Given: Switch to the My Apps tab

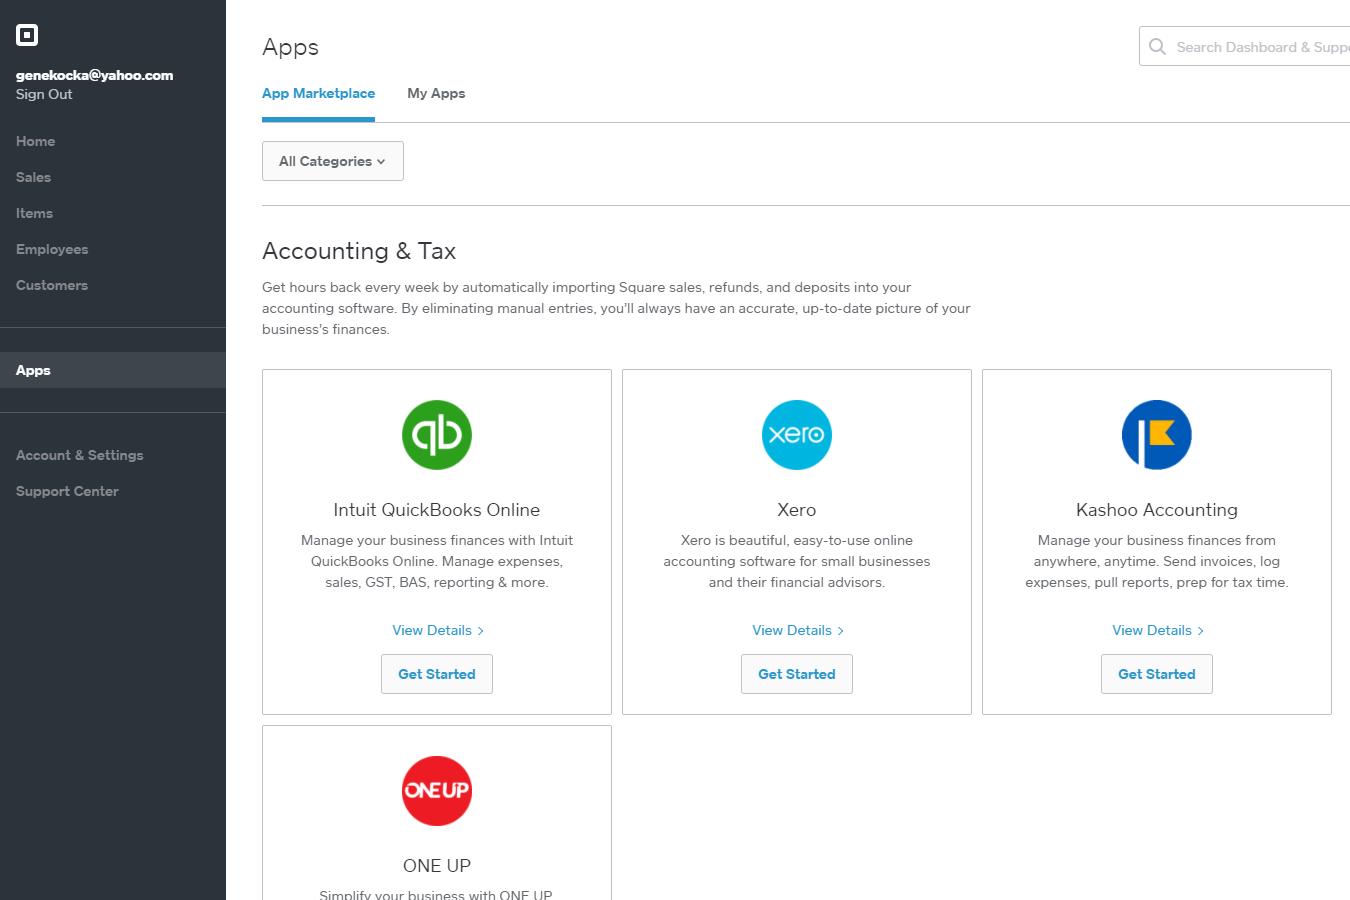Looking at the screenshot, I should (x=436, y=93).
